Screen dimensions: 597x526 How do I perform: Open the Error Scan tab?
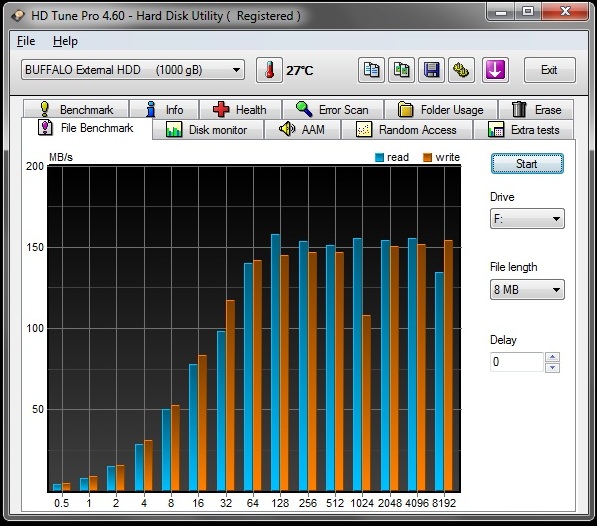pos(333,110)
